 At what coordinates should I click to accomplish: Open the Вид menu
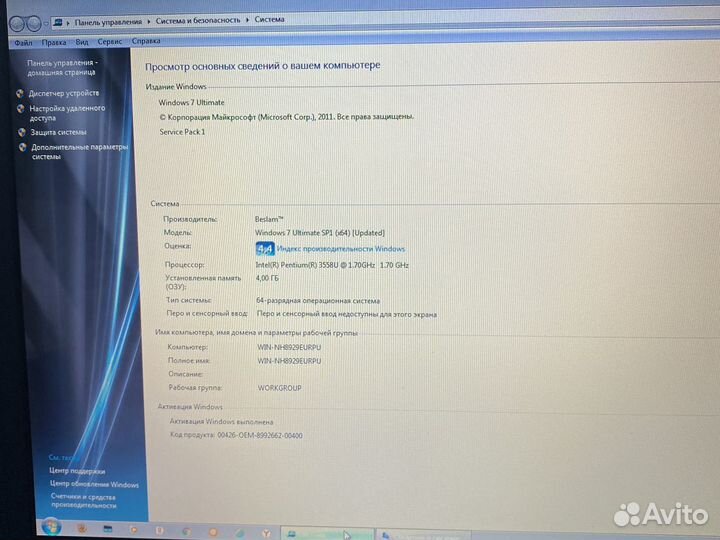click(x=82, y=42)
